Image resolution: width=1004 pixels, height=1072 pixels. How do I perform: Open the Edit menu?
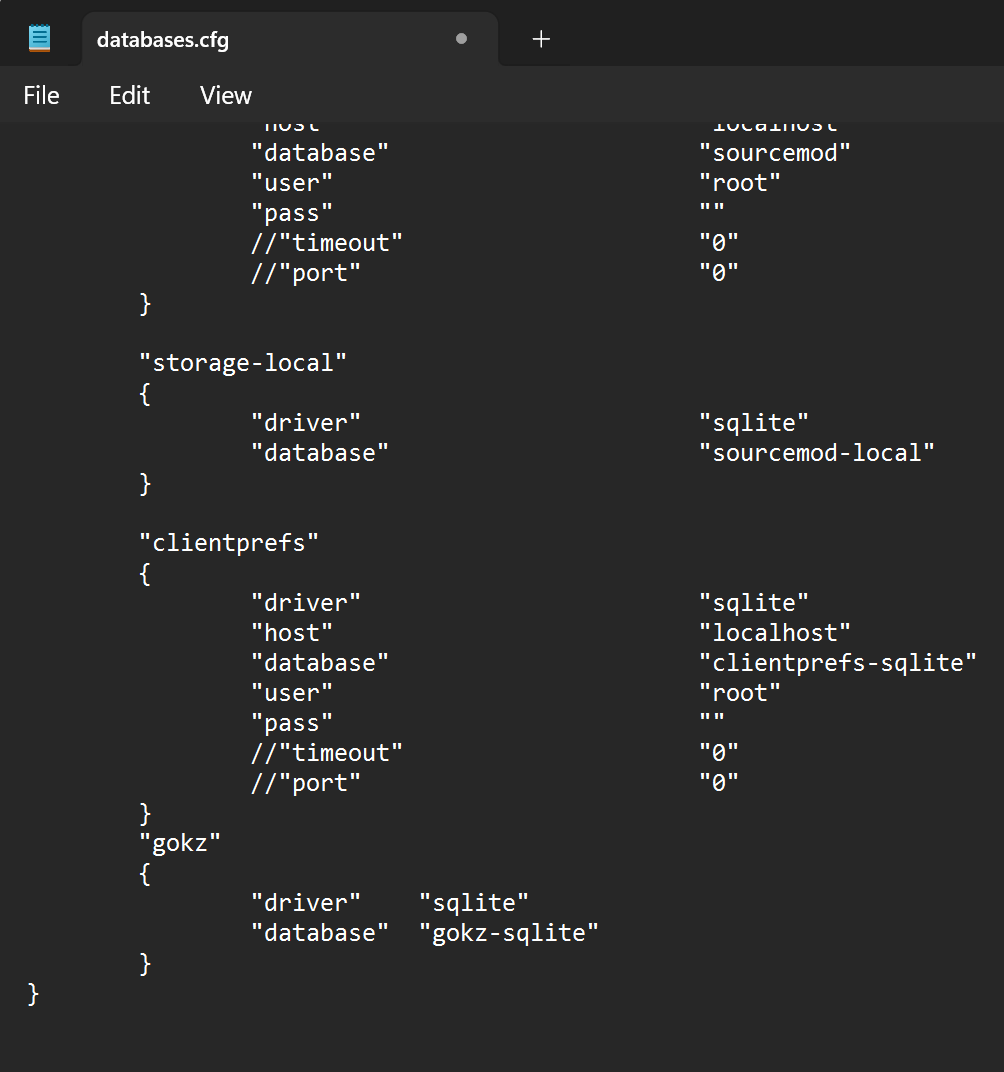[x=128, y=95]
